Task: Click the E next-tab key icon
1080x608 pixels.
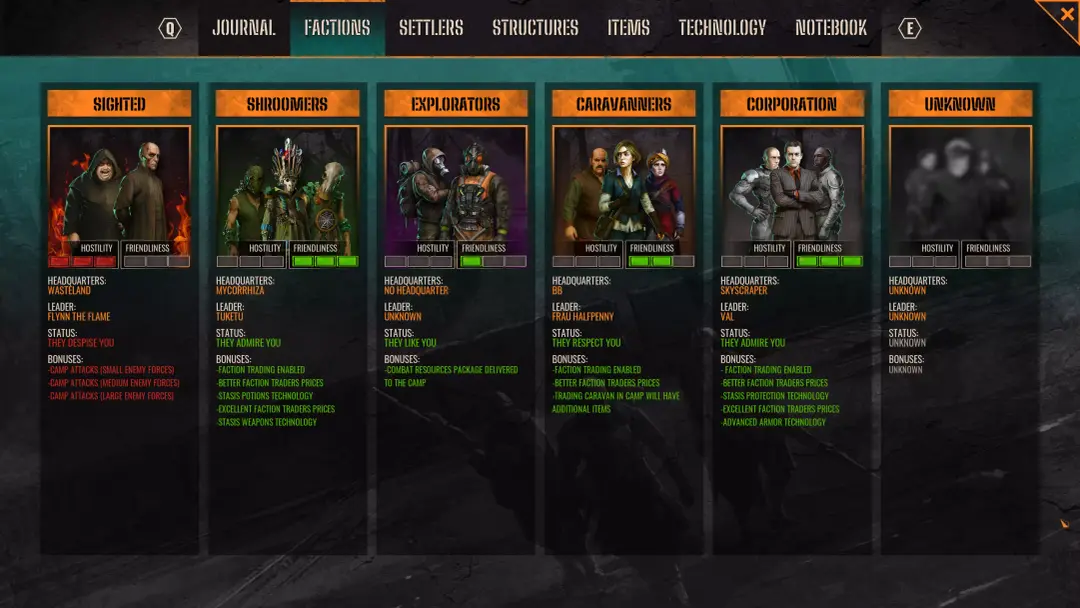Action: 909,28
